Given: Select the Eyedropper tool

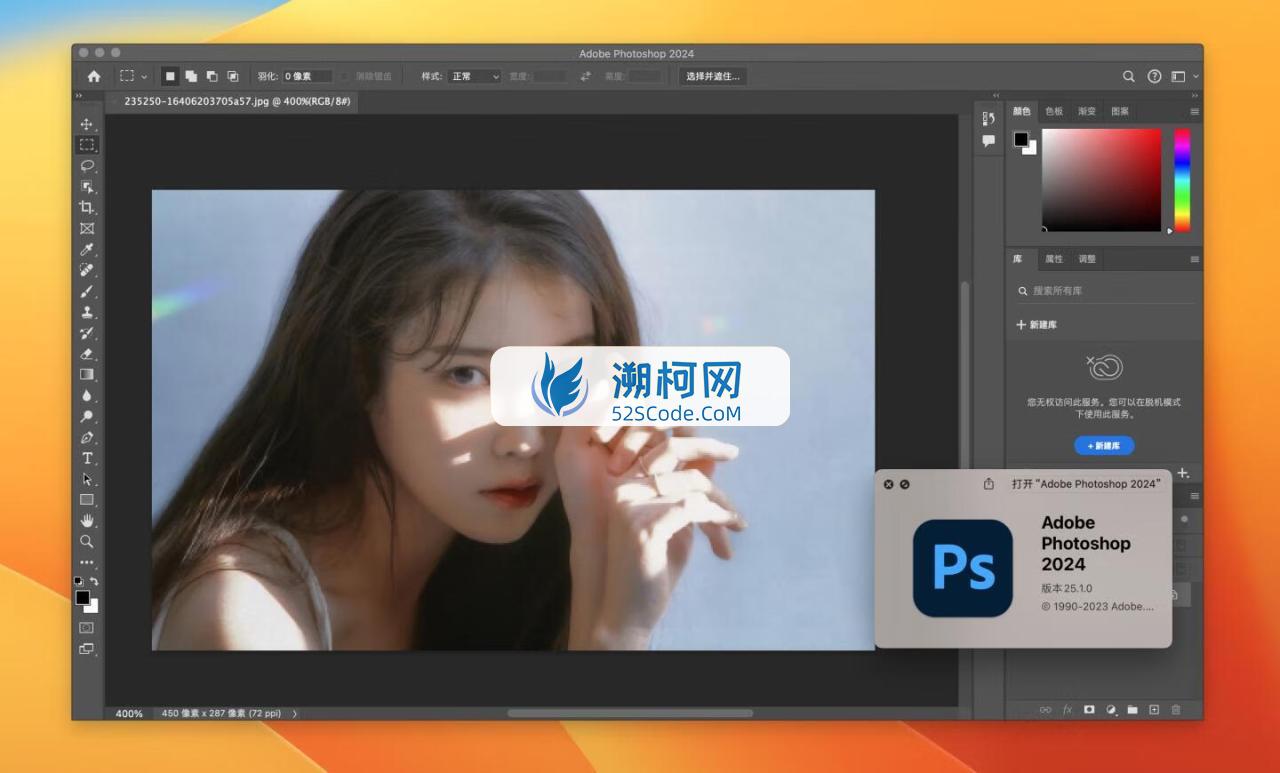Looking at the screenshot, I should [87, 249].
